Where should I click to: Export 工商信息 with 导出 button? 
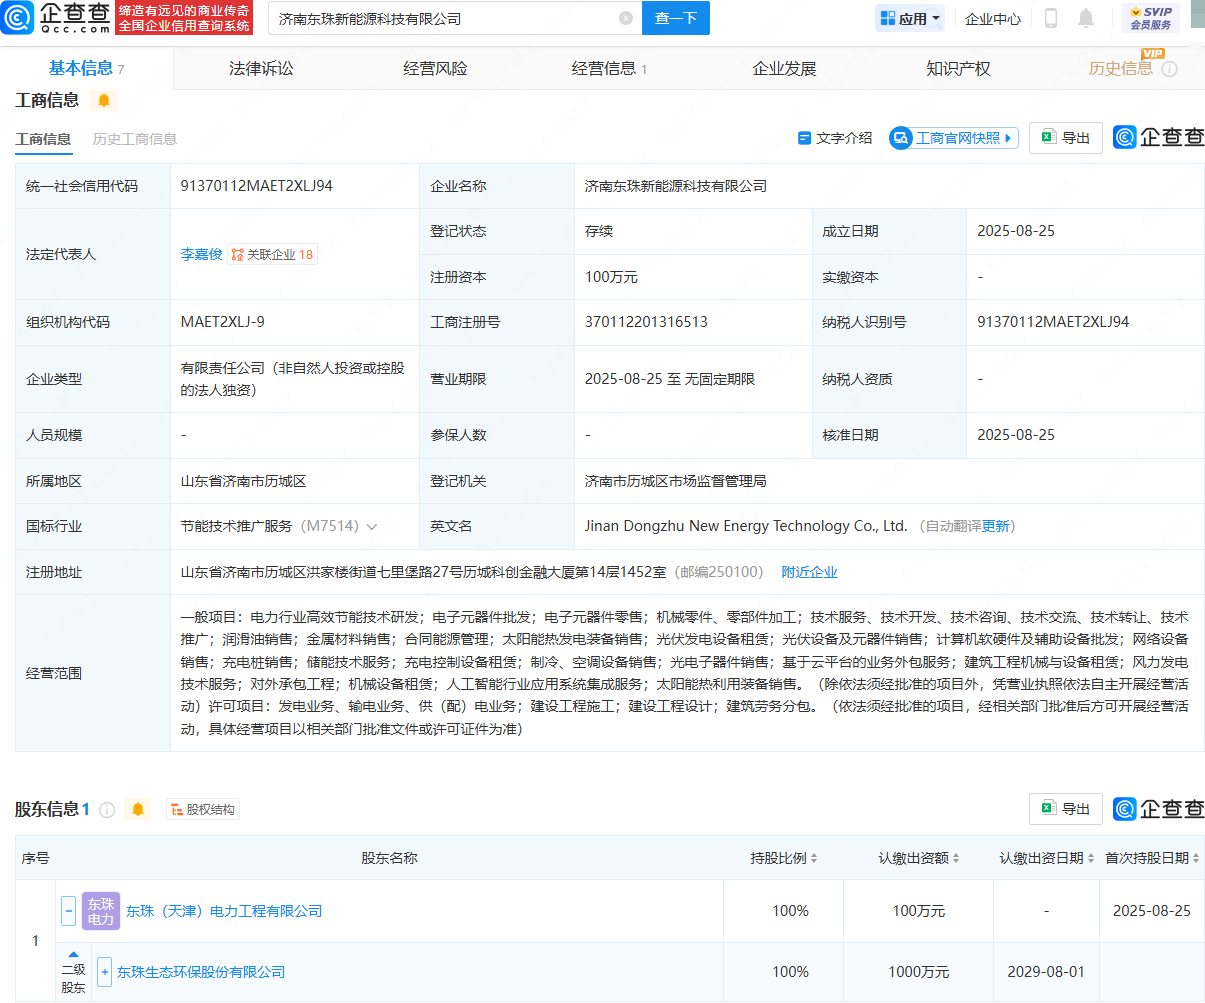[1066, 138]
